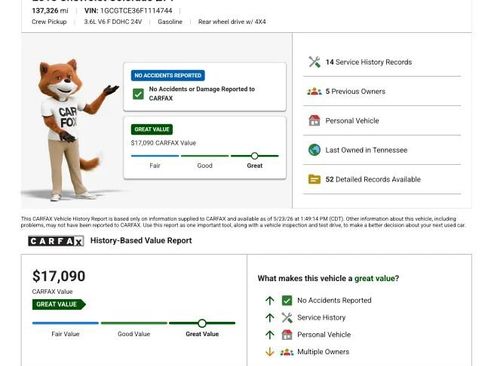488x366 pixels.
Task: Click the 137,326 mi mileage text
Action: click(50, 11)
